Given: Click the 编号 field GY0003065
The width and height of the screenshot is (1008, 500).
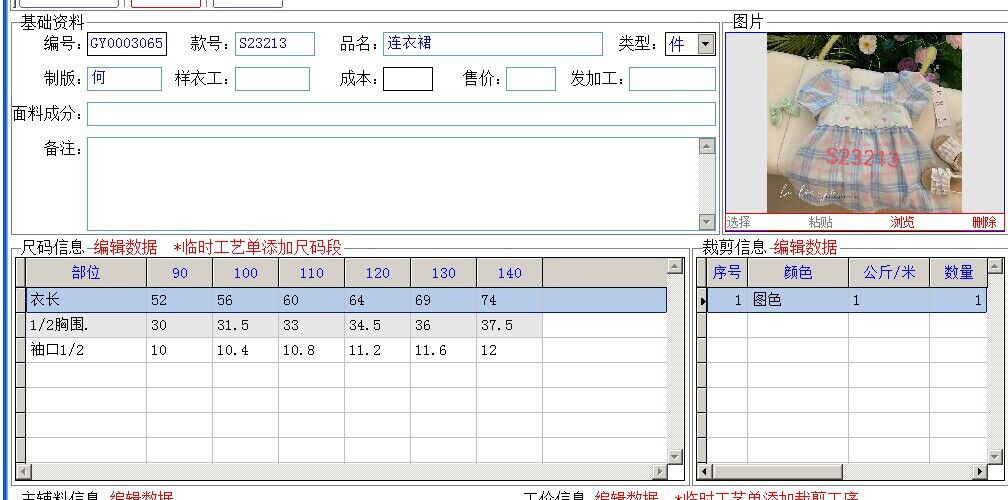Looking at the screenshot, I should [x=127, y=44].
